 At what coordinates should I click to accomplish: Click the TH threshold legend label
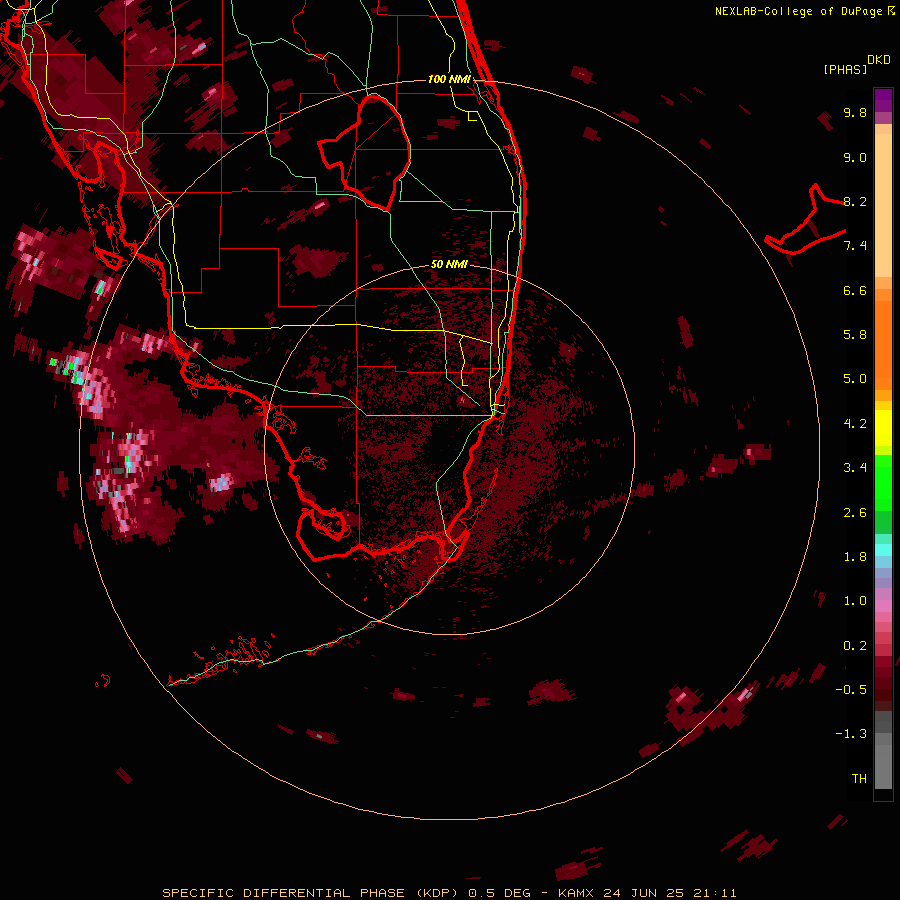[859, 779]
